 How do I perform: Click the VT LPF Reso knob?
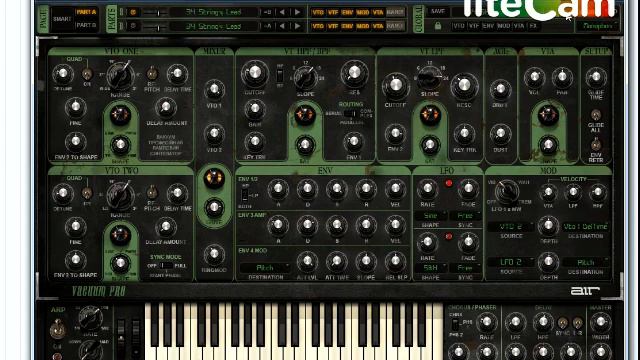[x=464, y=86]
